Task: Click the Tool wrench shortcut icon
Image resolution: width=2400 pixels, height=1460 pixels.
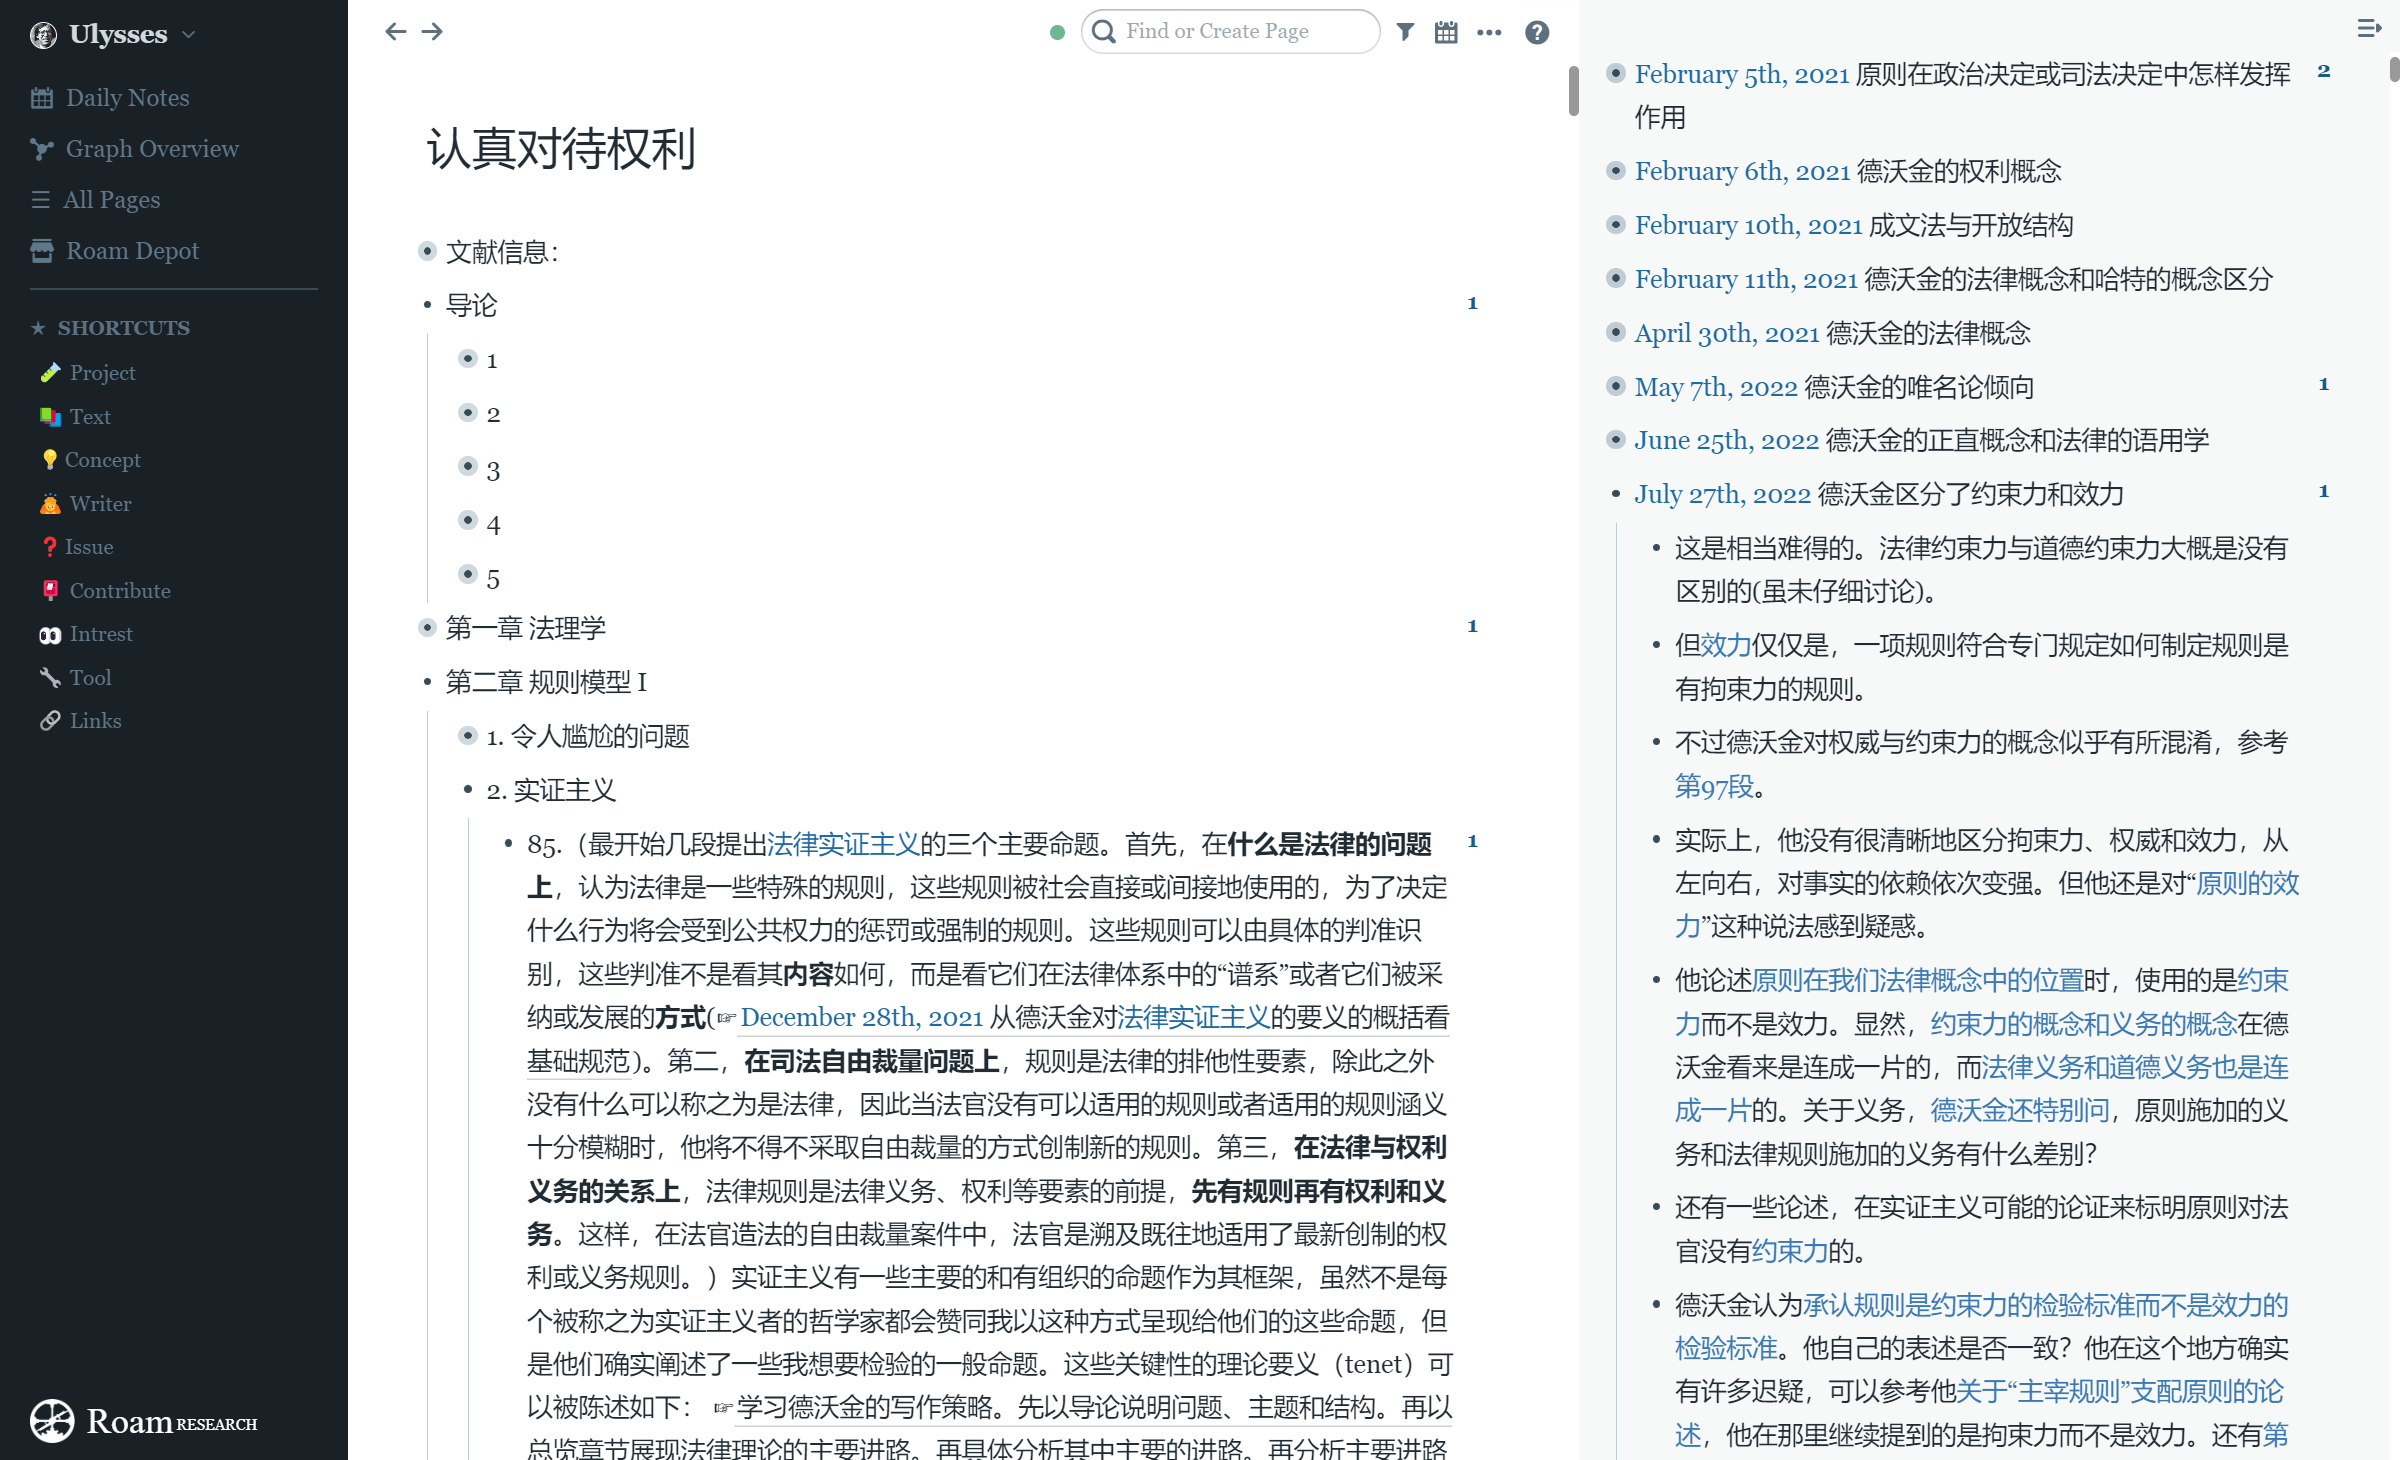Action: [50, 678]
